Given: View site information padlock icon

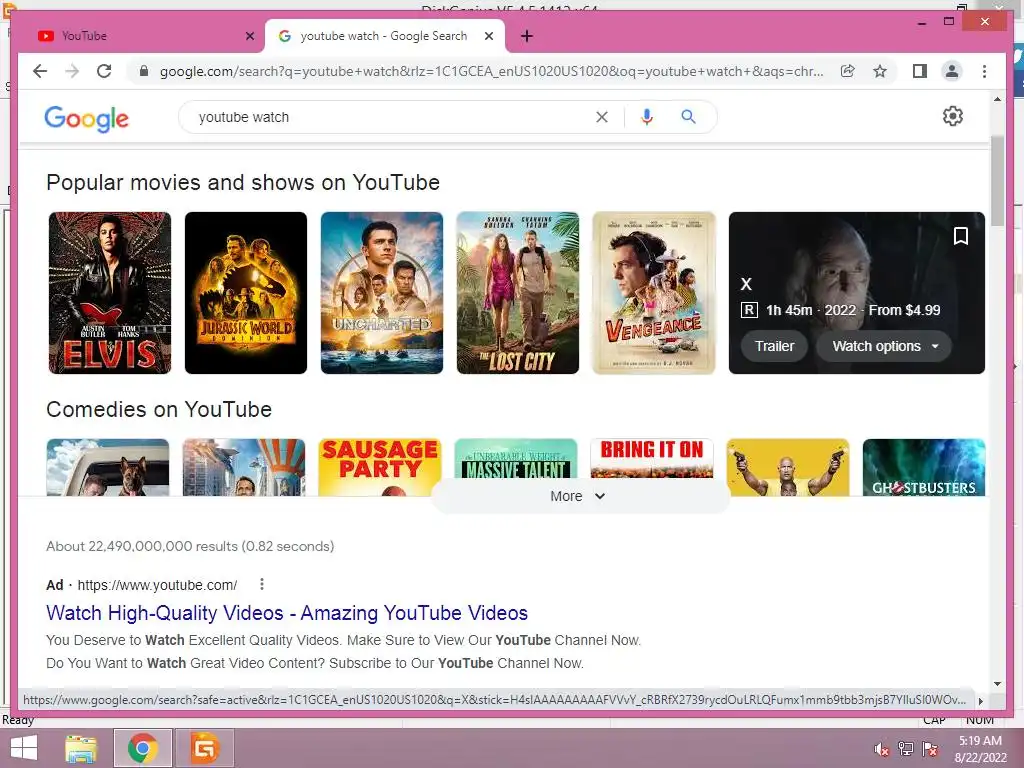Looking at the screenshot, I should [144, 71].
